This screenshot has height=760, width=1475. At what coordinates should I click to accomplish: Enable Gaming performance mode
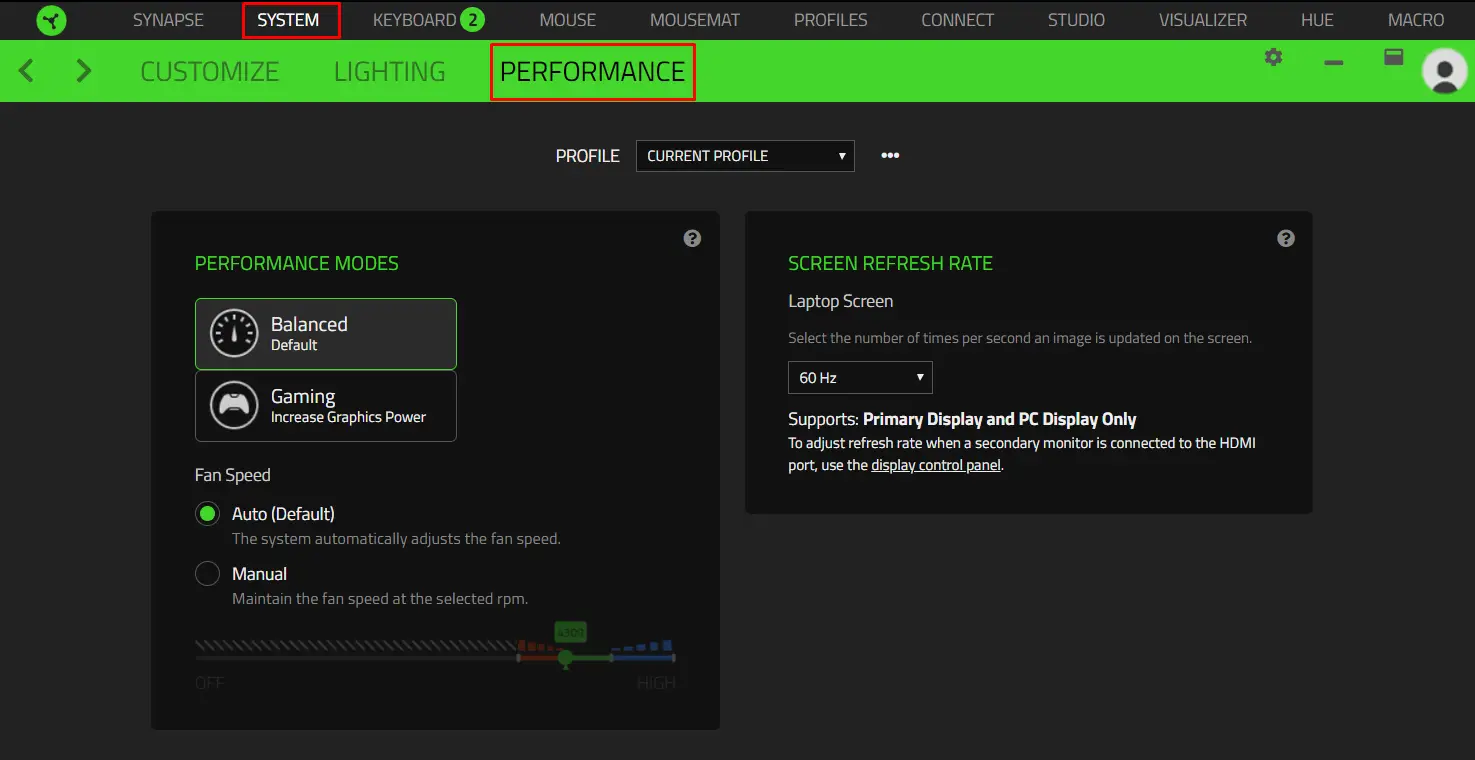[x=325, y=406]
